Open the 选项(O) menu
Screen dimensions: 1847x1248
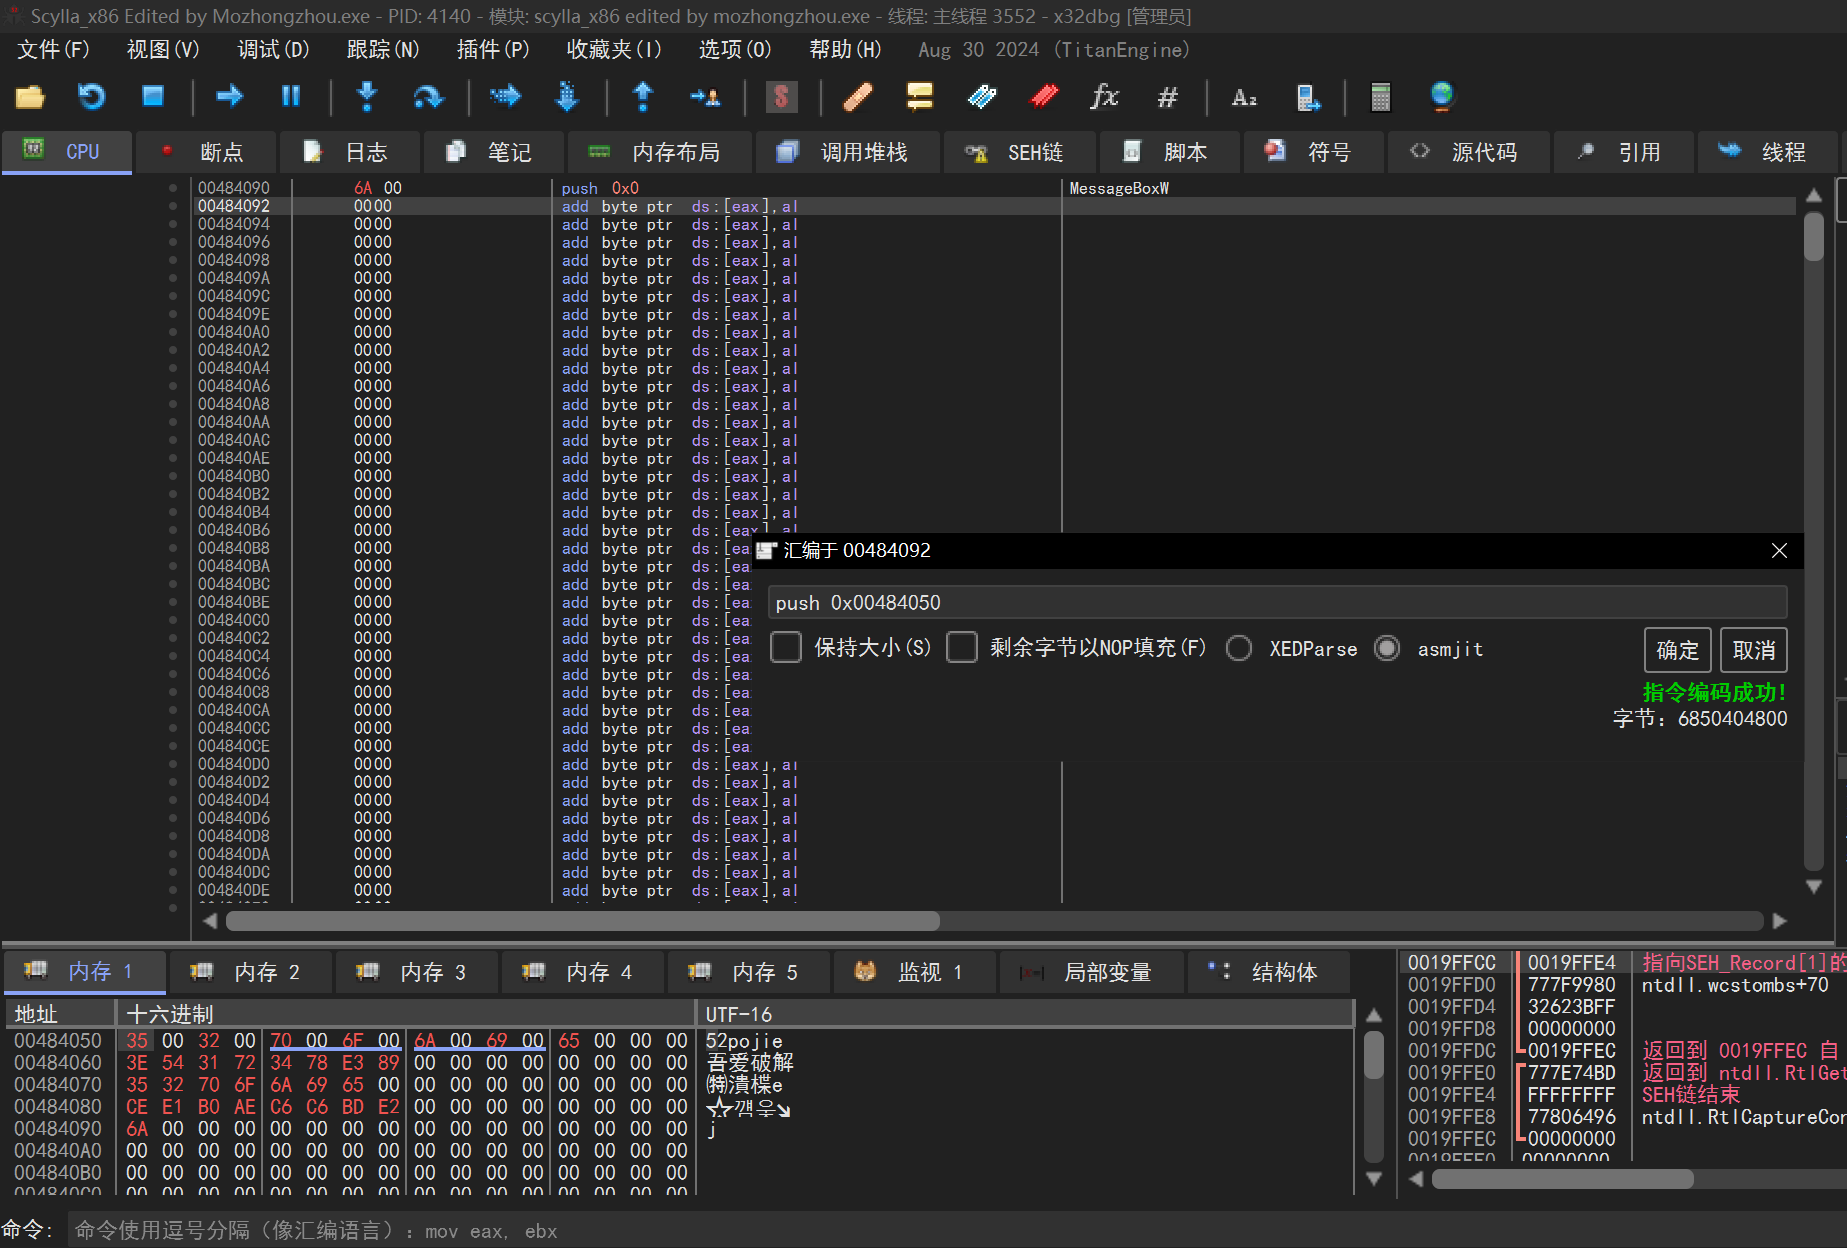point(735,50)
